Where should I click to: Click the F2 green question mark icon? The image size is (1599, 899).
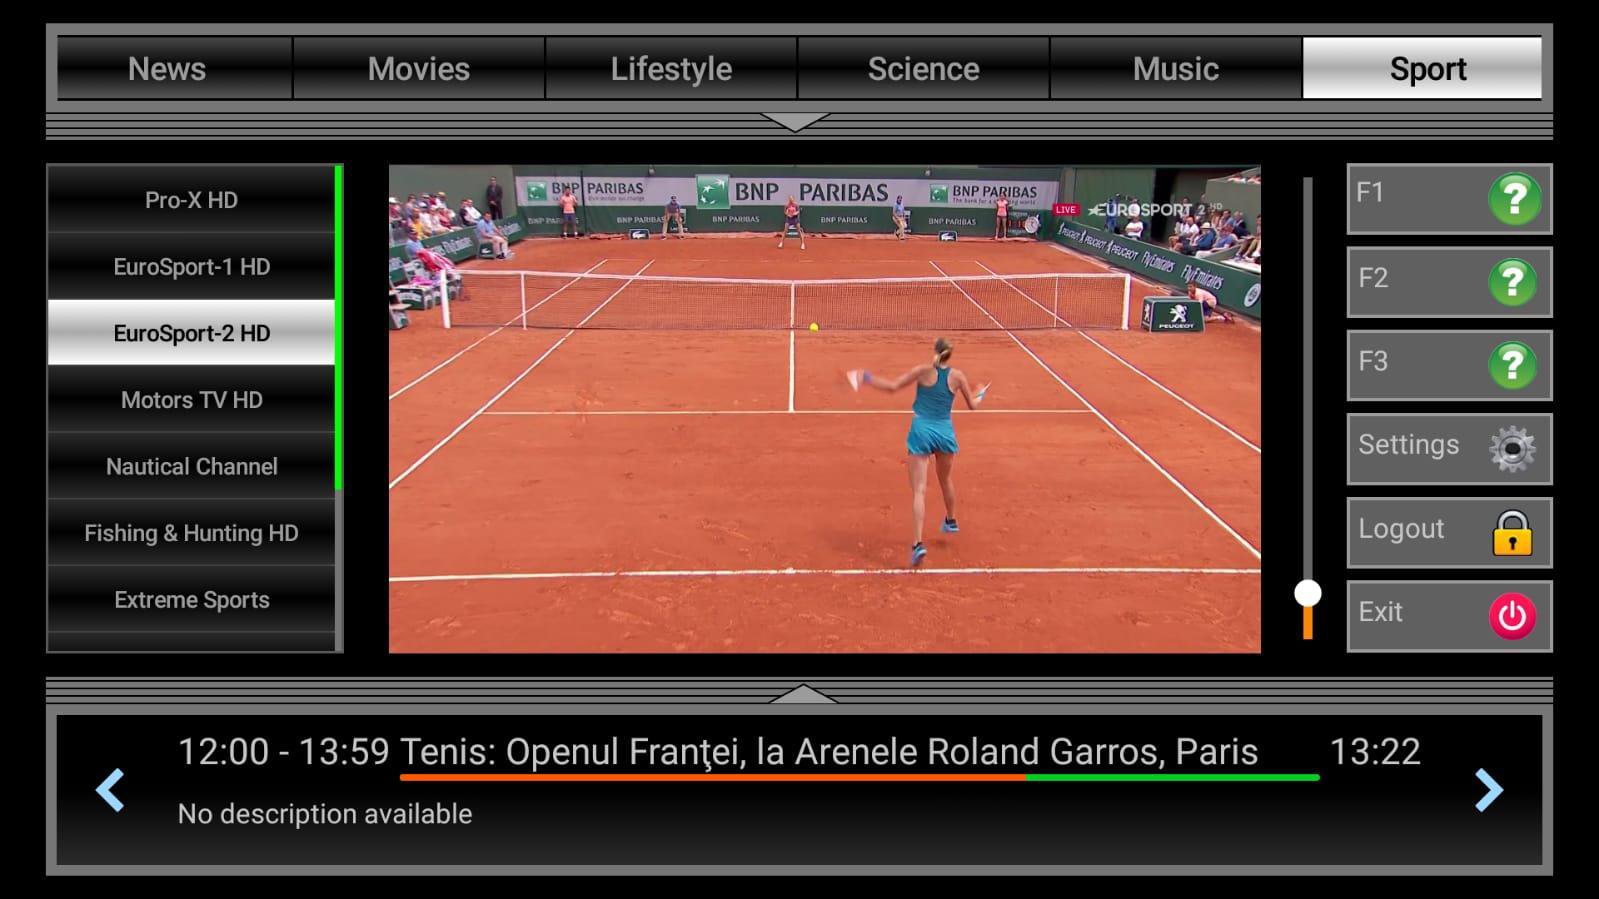pyautogui.click(x=1512, y=283)
